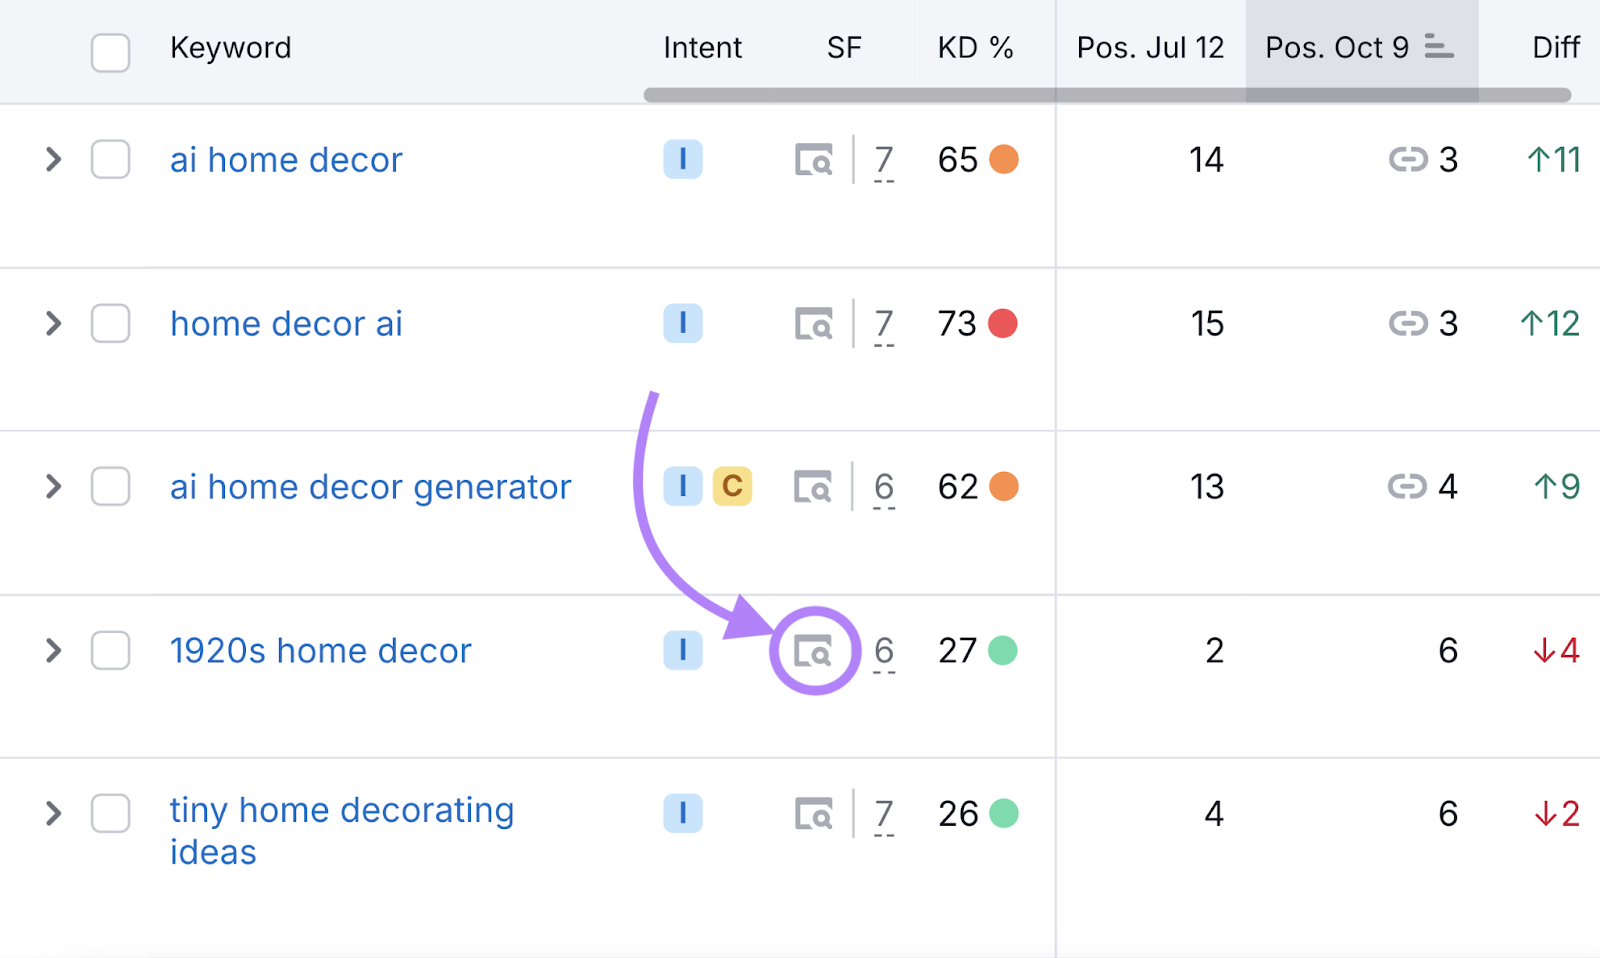Screen dimensions: 1600x958
Task: Open SERP features for tiny home decorating ideas
Action: coord(815,813)
